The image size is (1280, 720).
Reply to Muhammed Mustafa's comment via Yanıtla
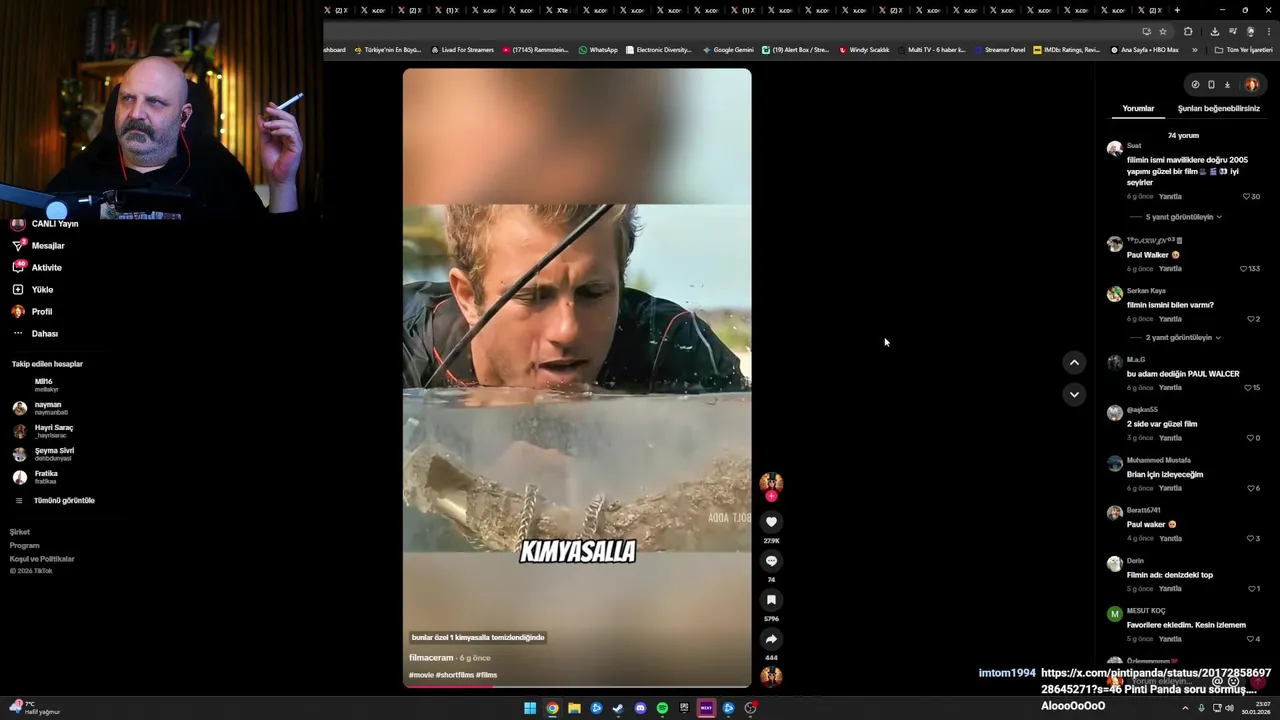point(1169,489)
